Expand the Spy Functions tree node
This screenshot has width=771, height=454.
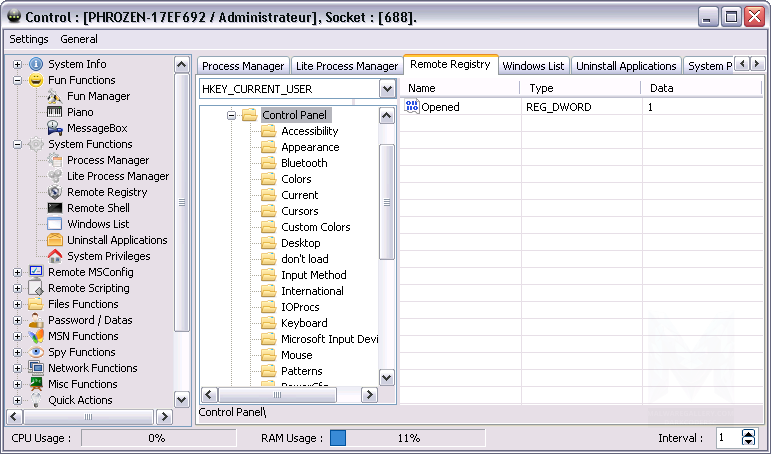point(17,352)
